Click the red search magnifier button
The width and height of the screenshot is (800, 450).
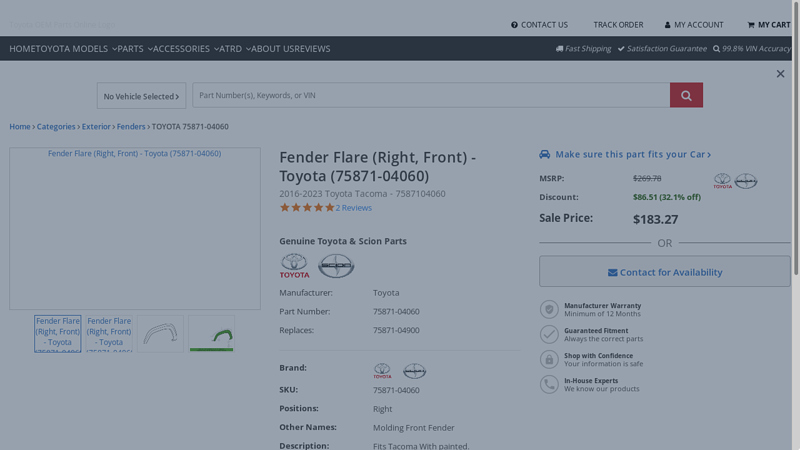pyautogui.click(x=686, y=95)
